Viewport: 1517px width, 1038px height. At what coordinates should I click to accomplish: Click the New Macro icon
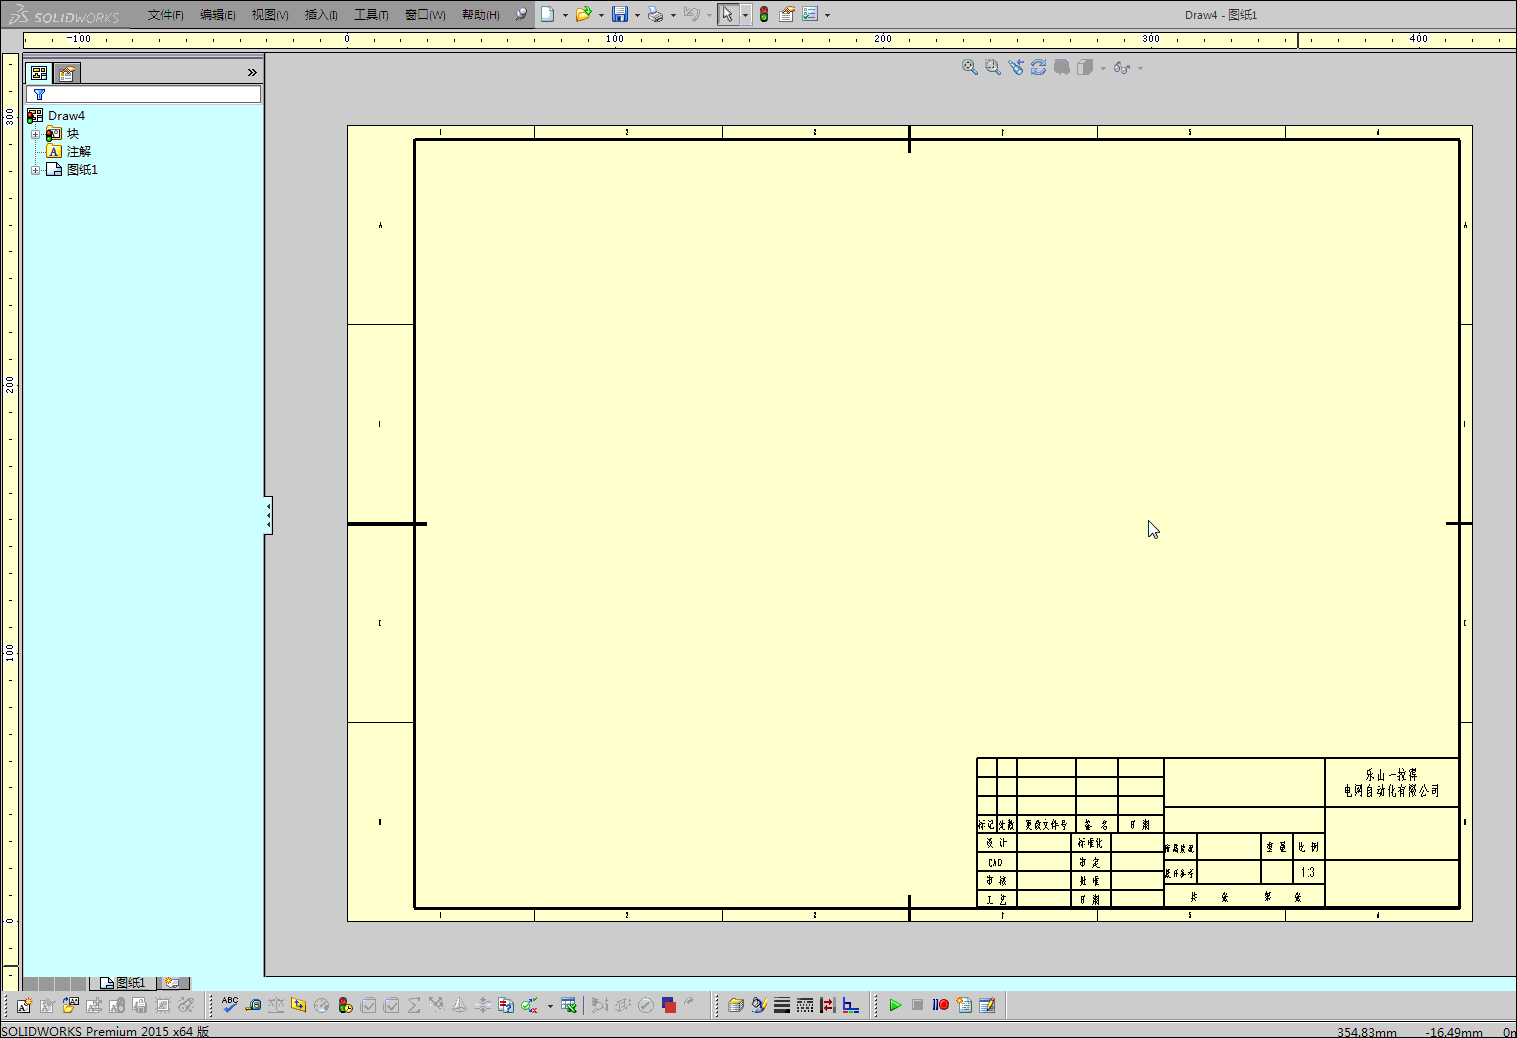[x=964, y=1005]
